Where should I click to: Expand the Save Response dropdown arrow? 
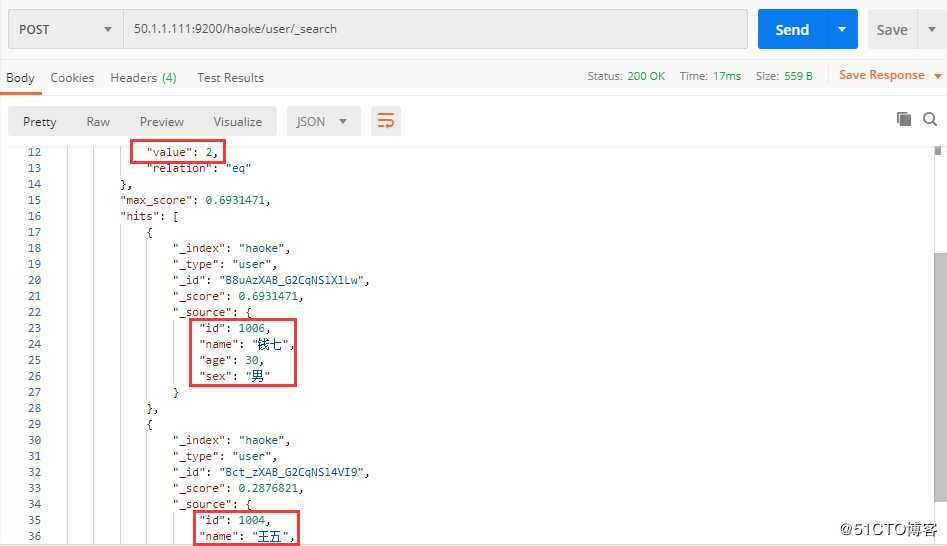coord(938,76)
